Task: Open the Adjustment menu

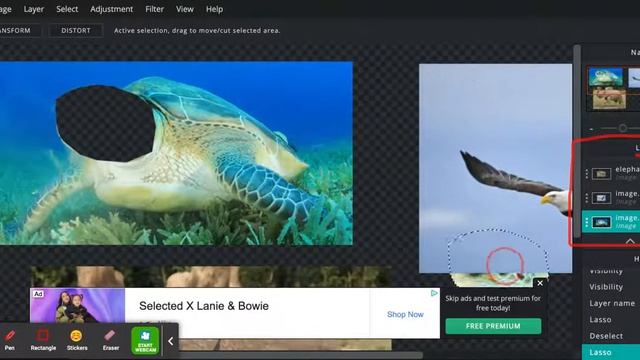Action: [x=111, y=9]
